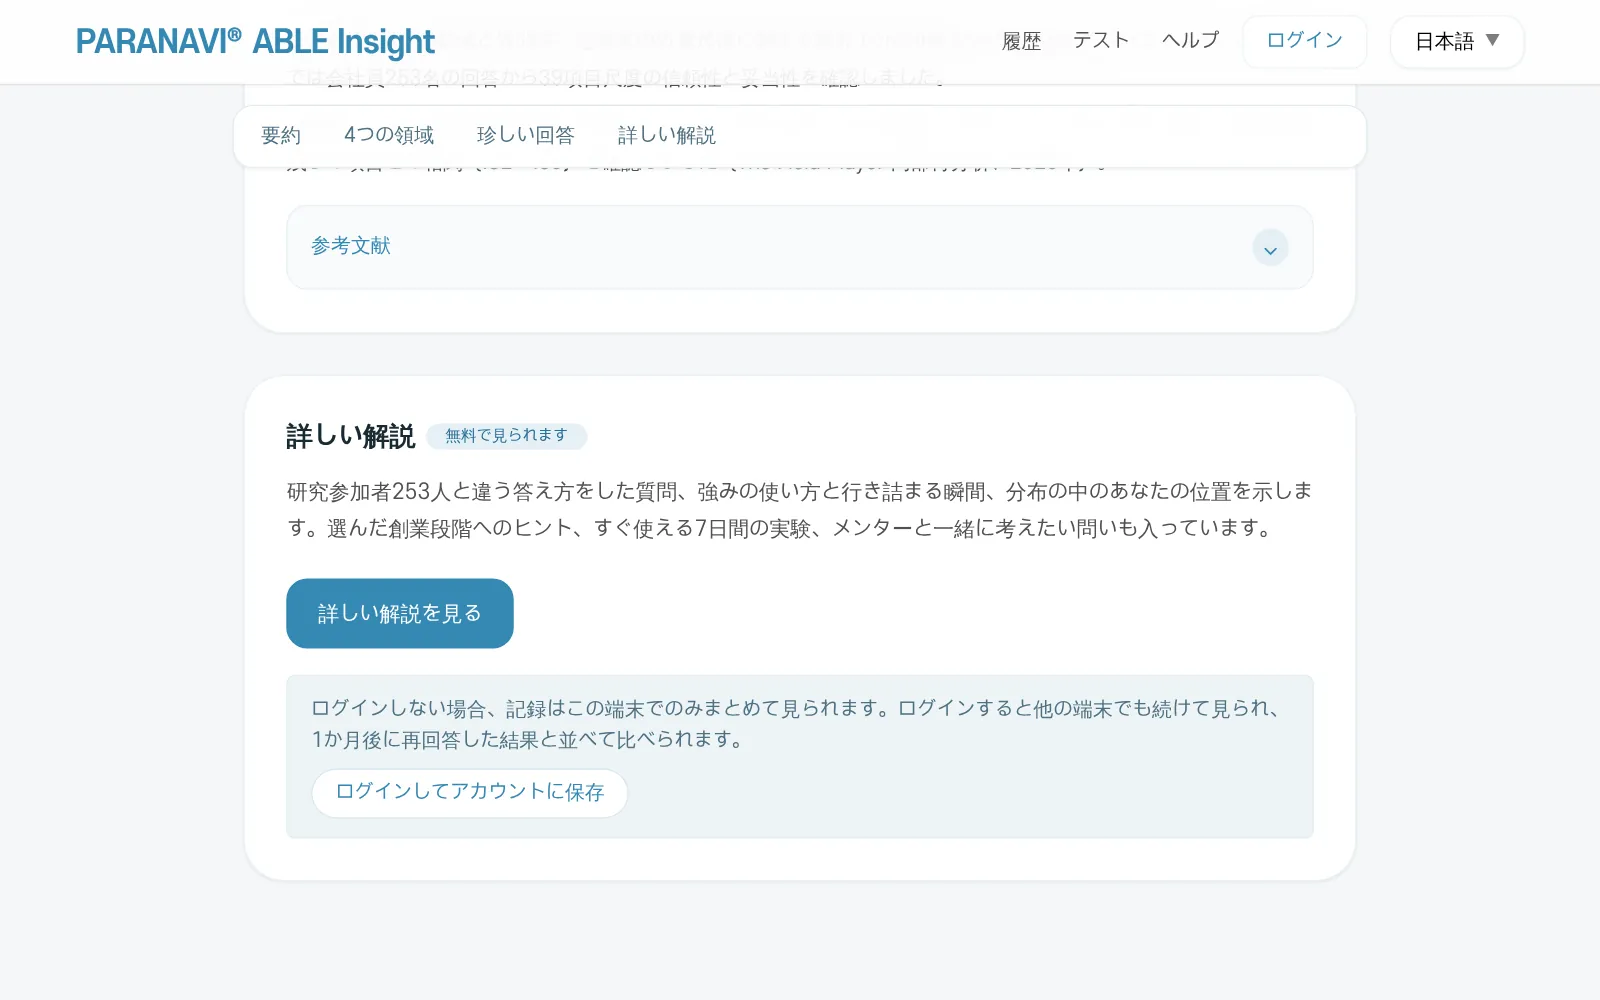Open the ヘルプ help link

(x=1190, y=40)
